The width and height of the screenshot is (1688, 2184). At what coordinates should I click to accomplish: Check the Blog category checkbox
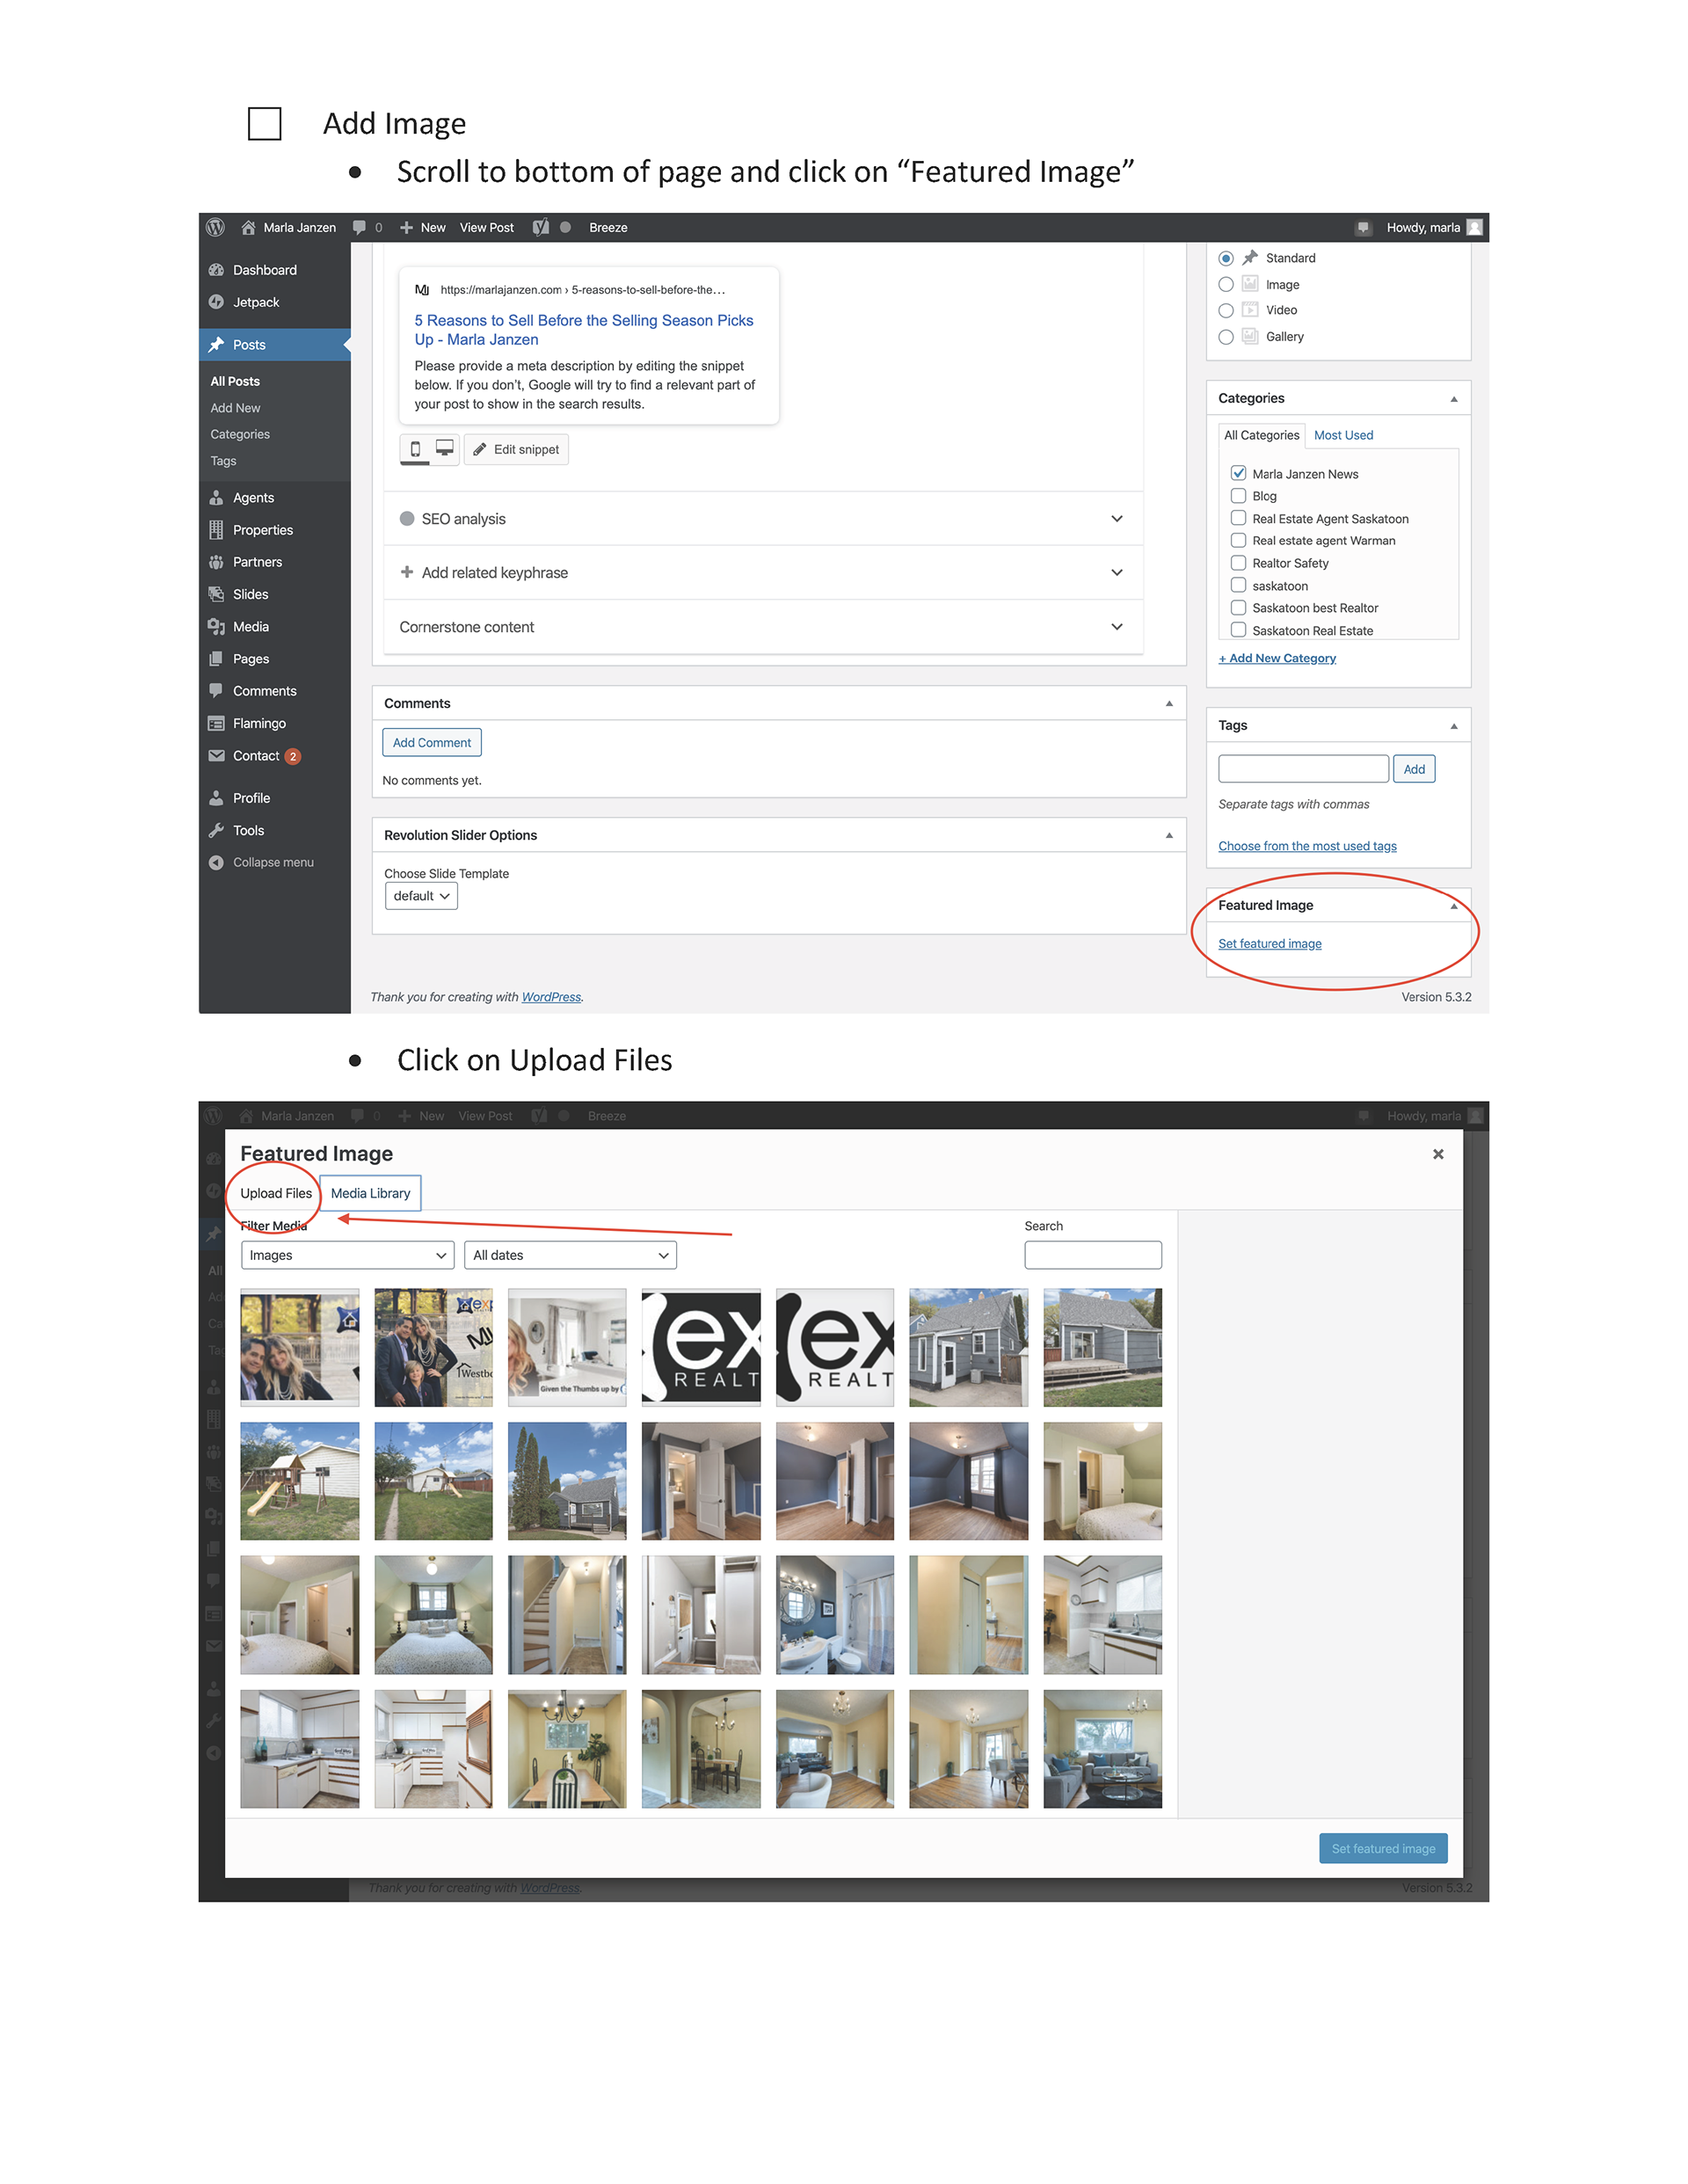(x=1238, y=496)
